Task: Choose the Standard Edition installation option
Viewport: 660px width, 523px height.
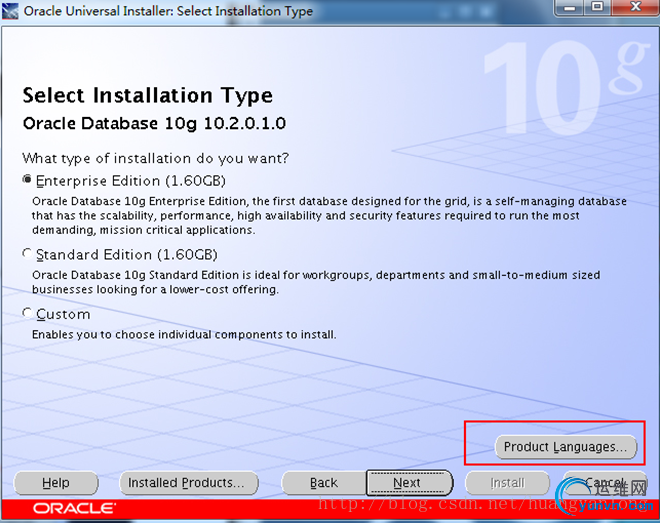Action: pos(27,254)
